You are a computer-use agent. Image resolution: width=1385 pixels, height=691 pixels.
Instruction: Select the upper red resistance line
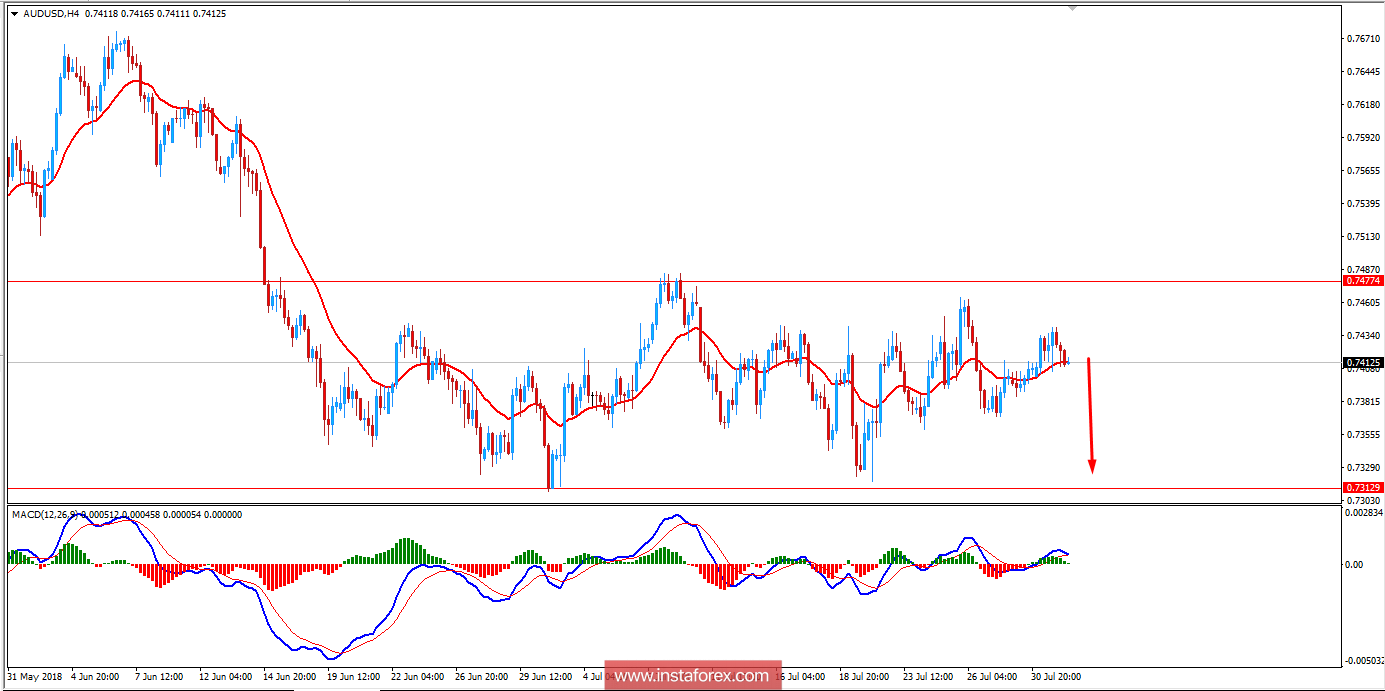(600, 281)
